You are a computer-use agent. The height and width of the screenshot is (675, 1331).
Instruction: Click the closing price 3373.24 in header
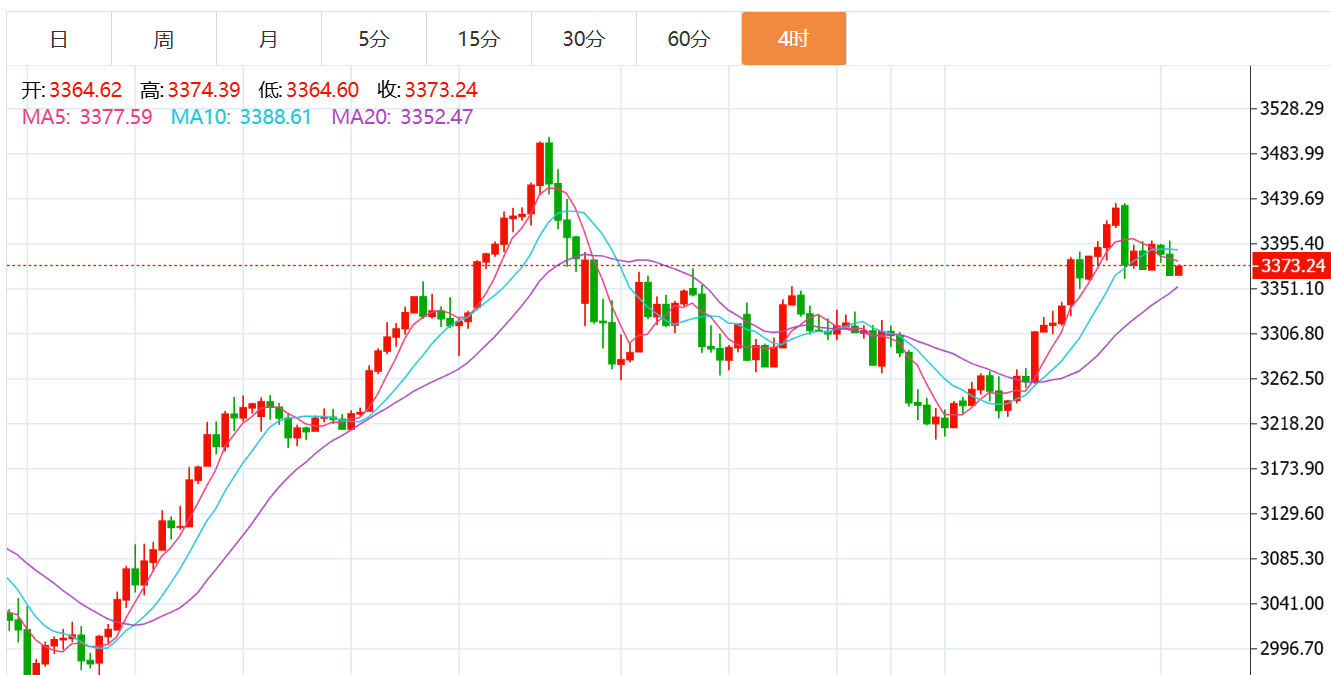pyautogui.click(x=441, y=91)
